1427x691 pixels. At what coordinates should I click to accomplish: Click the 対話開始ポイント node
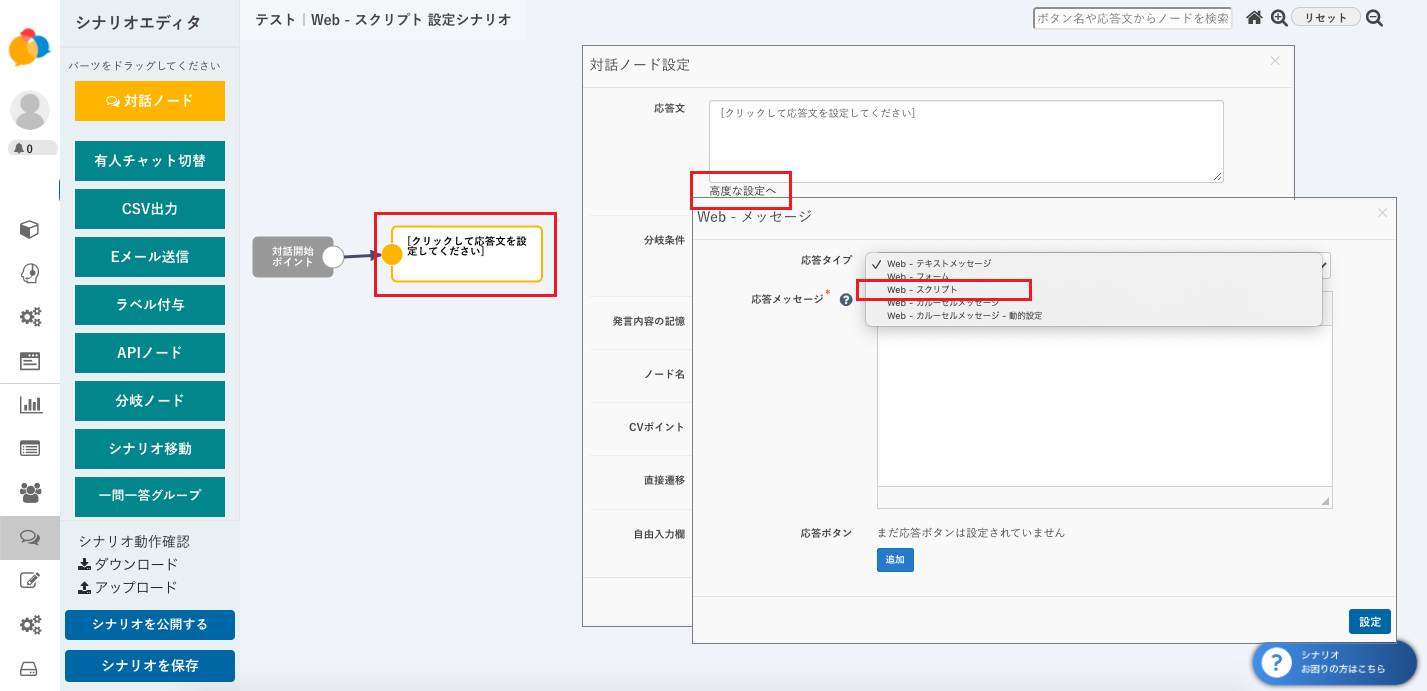tap(292, 257)
